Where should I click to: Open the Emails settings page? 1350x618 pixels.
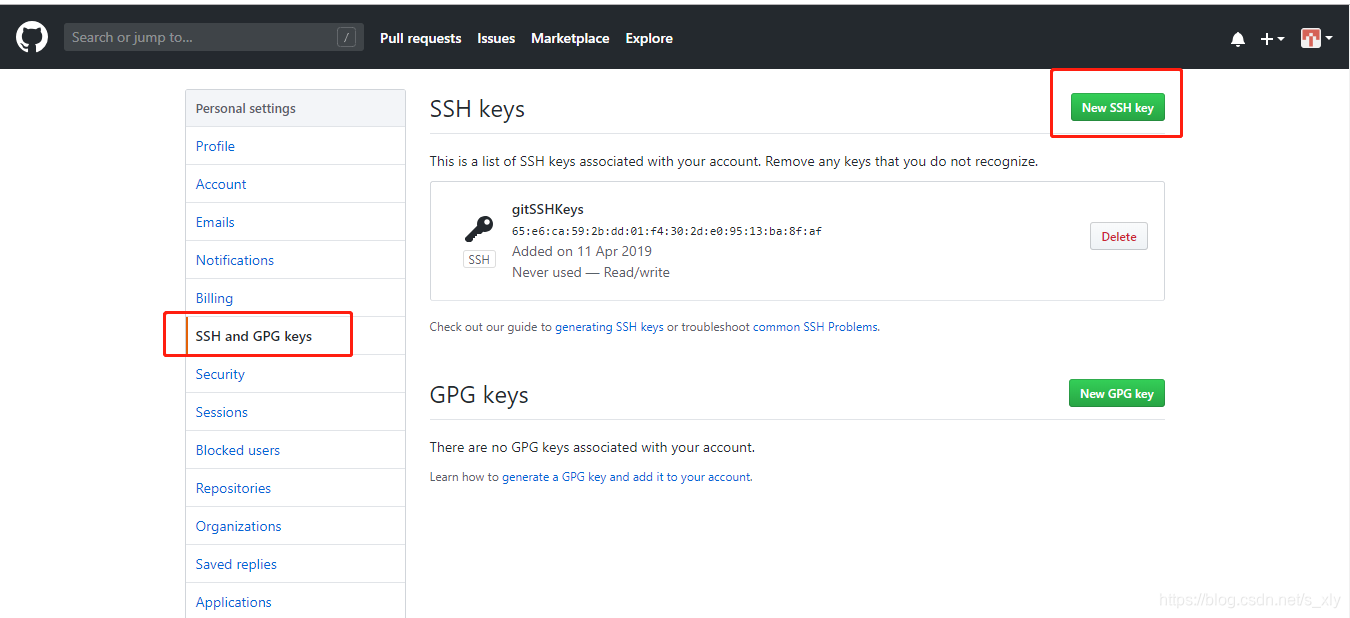(295, 222)
